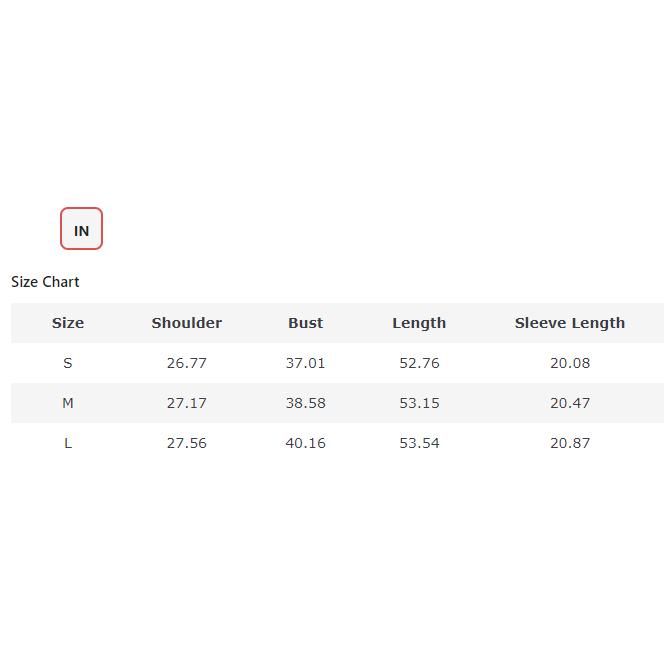Click length value 52.76
The image size is (670, 670).
click(419, 363)
